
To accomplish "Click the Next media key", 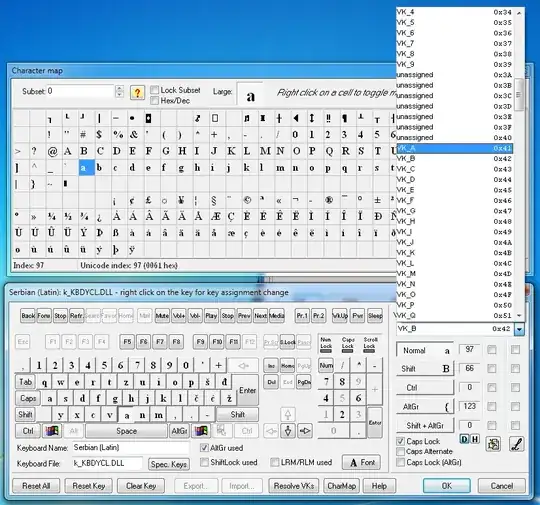I will [x=261, y=316].
